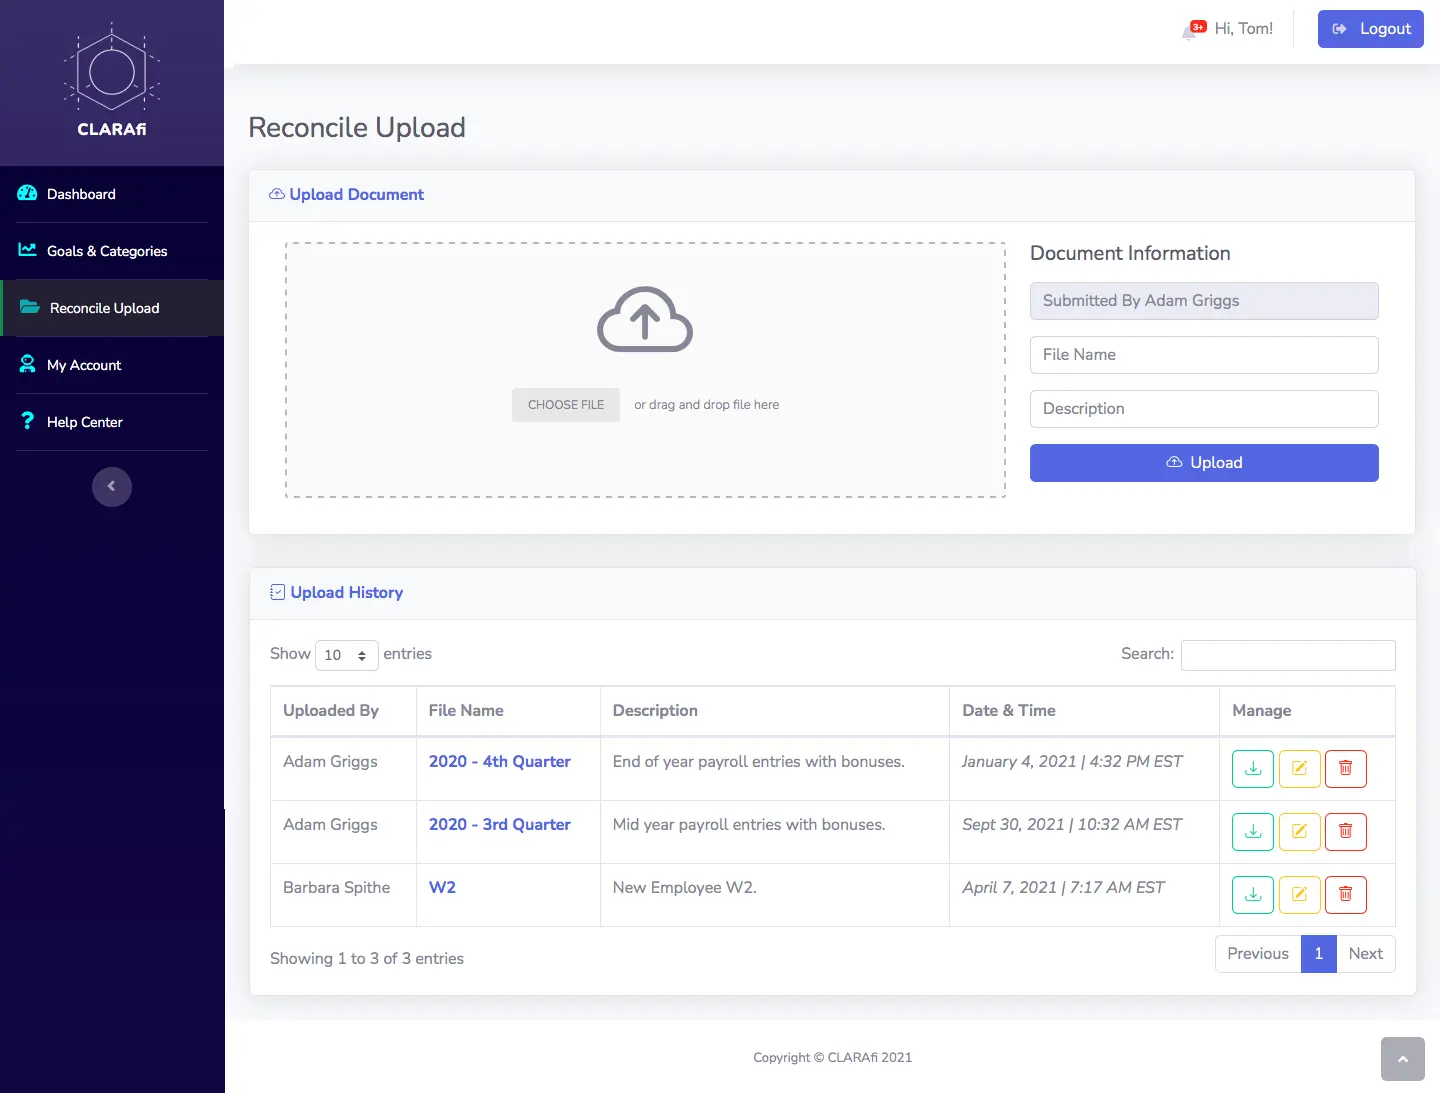This screenshot has height=1093, width=1440.
Task: Edit the 2020 - 3rd Quarter entry
Action: pyautogui.click(x=1299, y=832)
